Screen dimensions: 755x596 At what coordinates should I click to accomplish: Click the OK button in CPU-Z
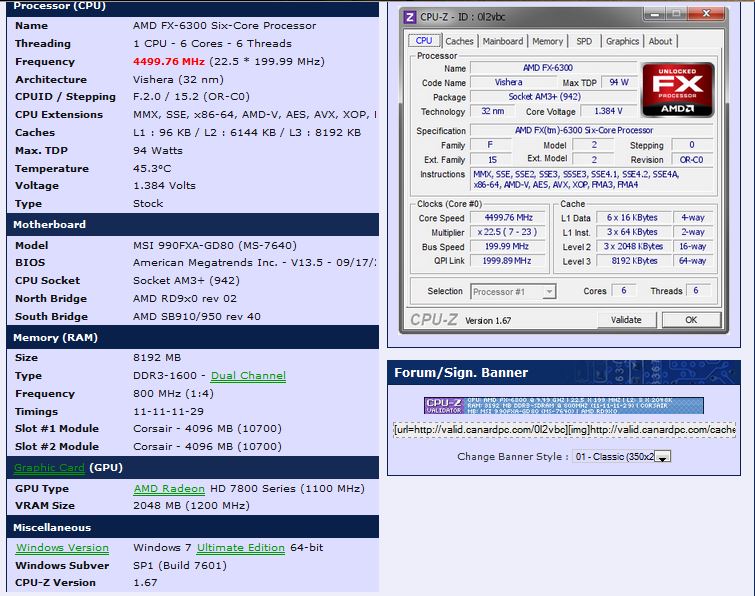pyautogui.click(x=691, y=320)
